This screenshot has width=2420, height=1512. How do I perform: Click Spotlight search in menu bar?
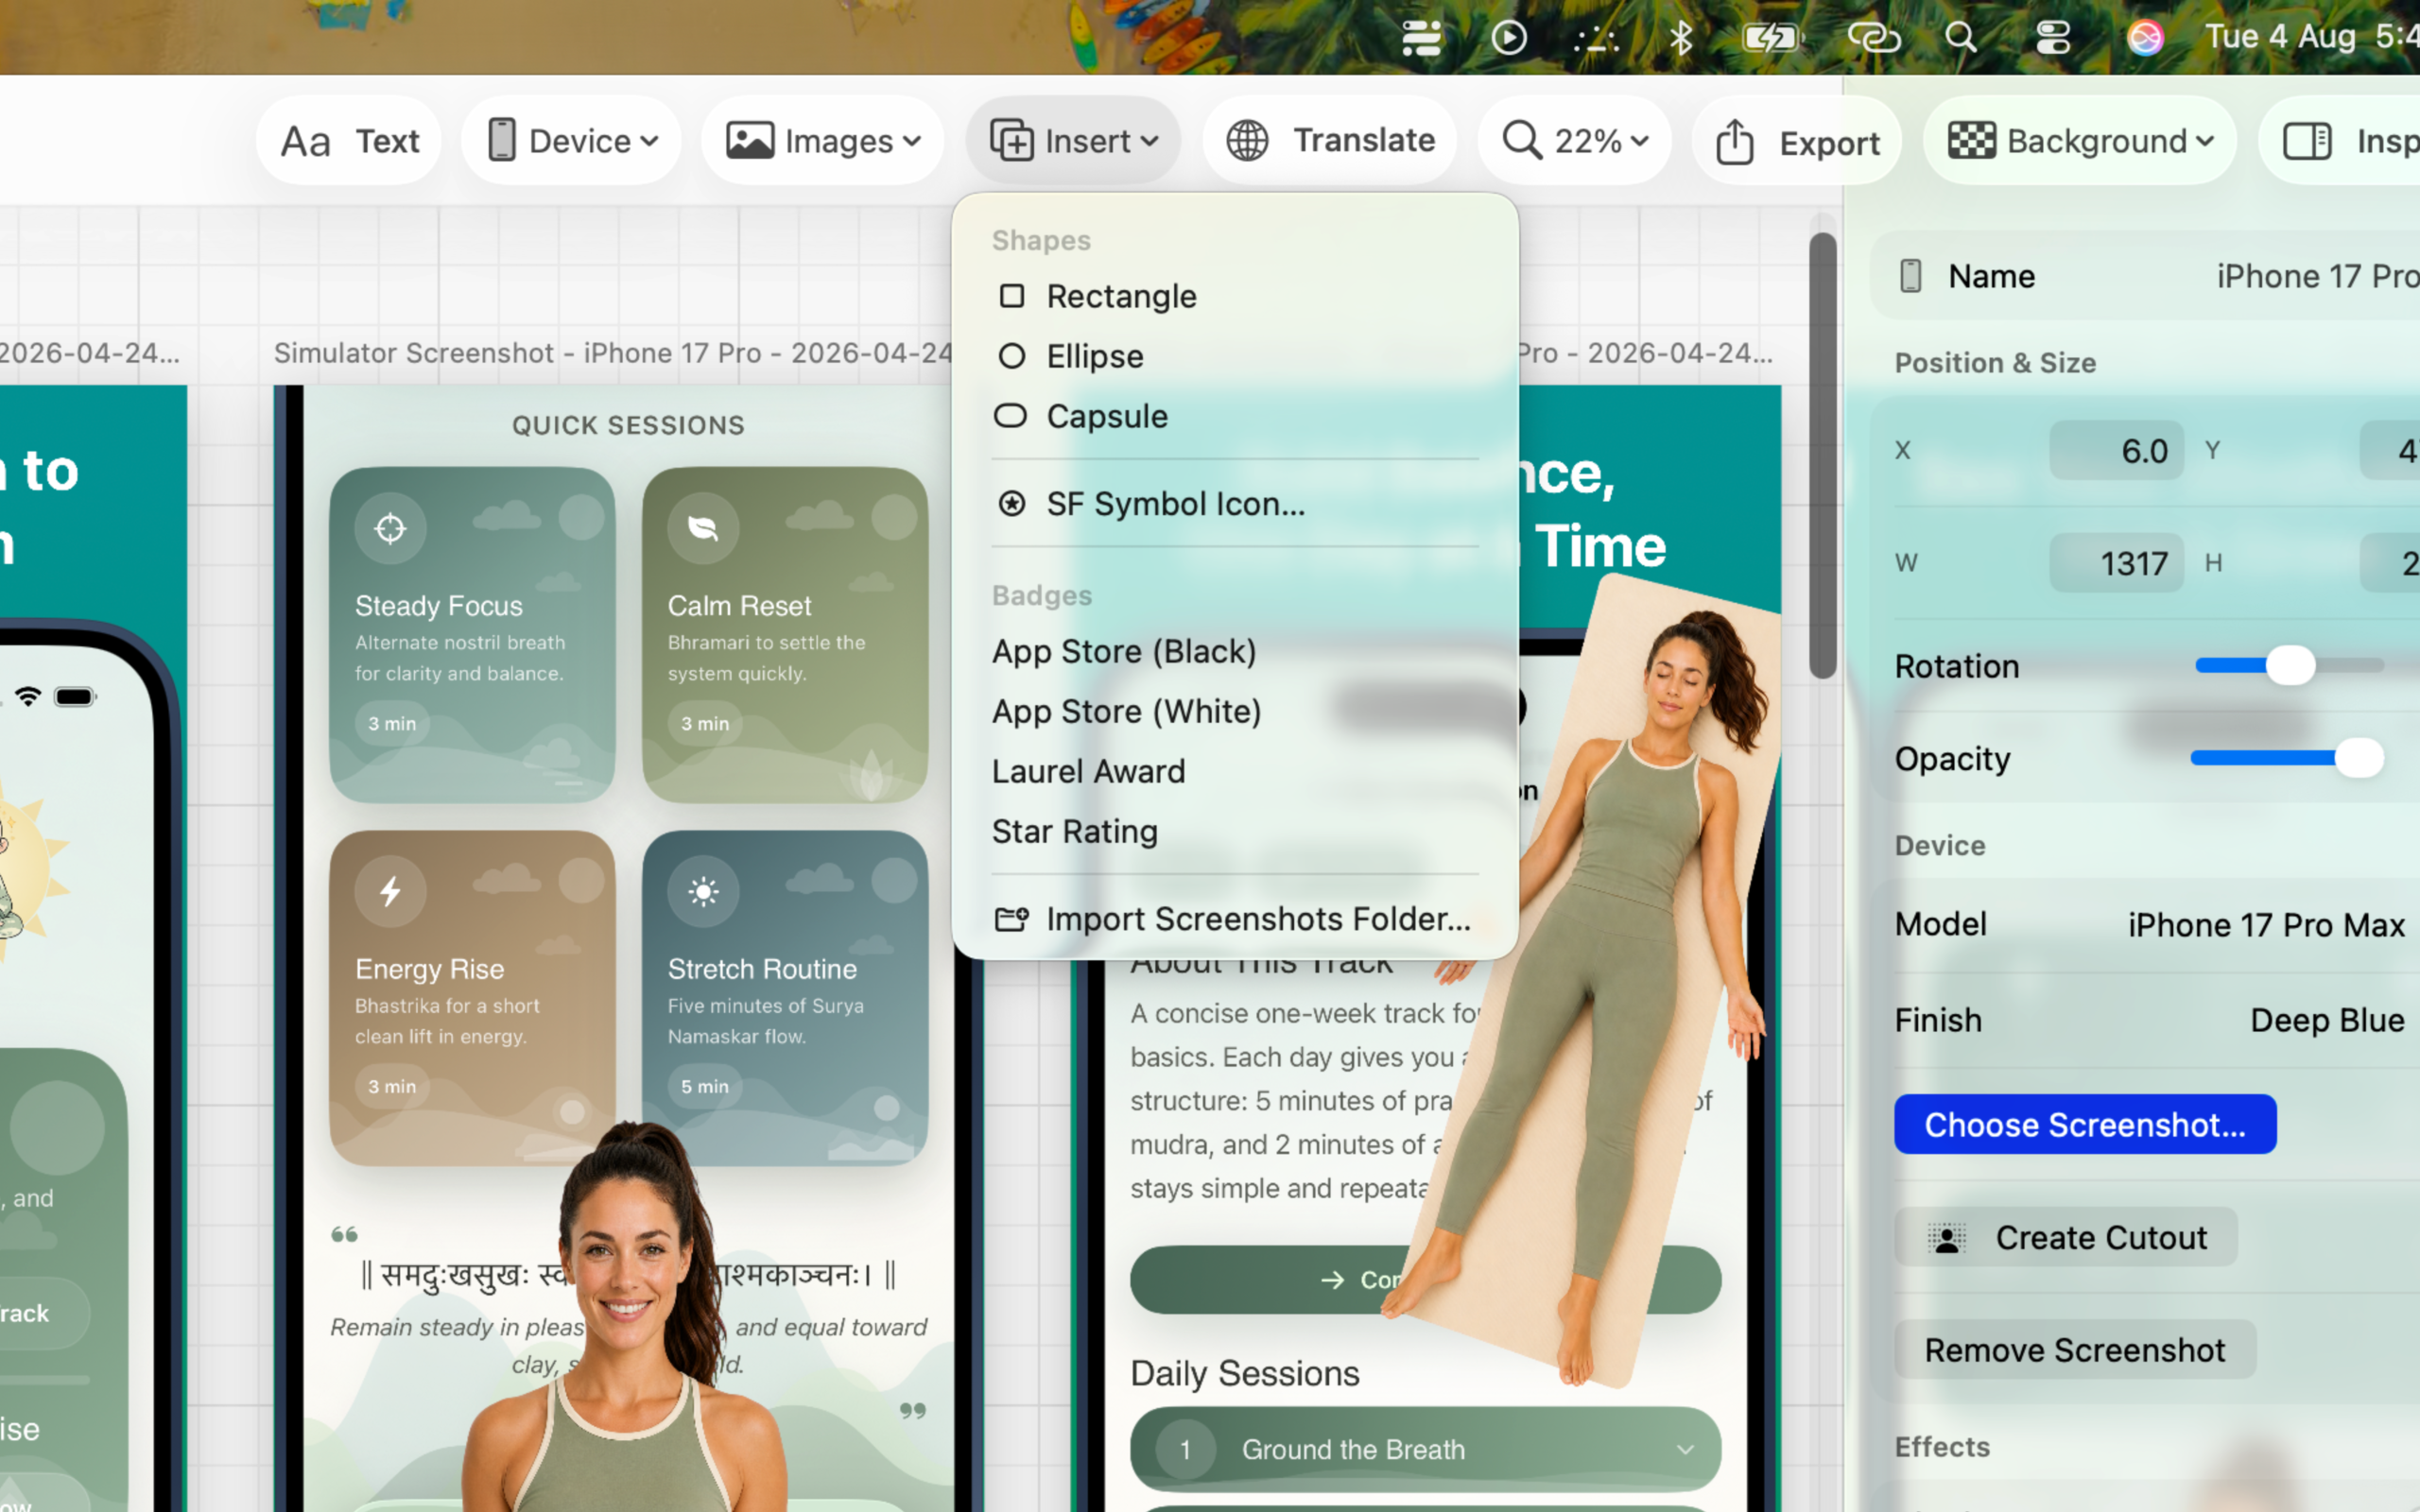1961,38
